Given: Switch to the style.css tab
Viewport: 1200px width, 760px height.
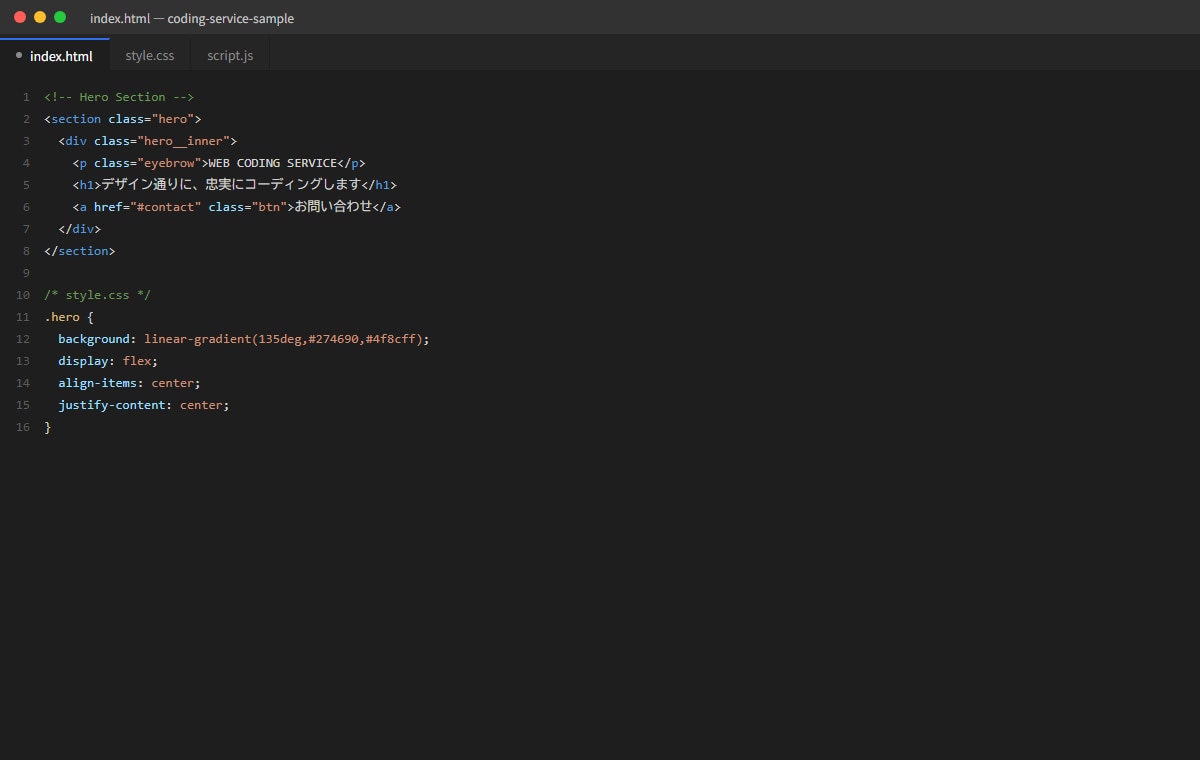Looking at the screenshot, I should 150,55.
